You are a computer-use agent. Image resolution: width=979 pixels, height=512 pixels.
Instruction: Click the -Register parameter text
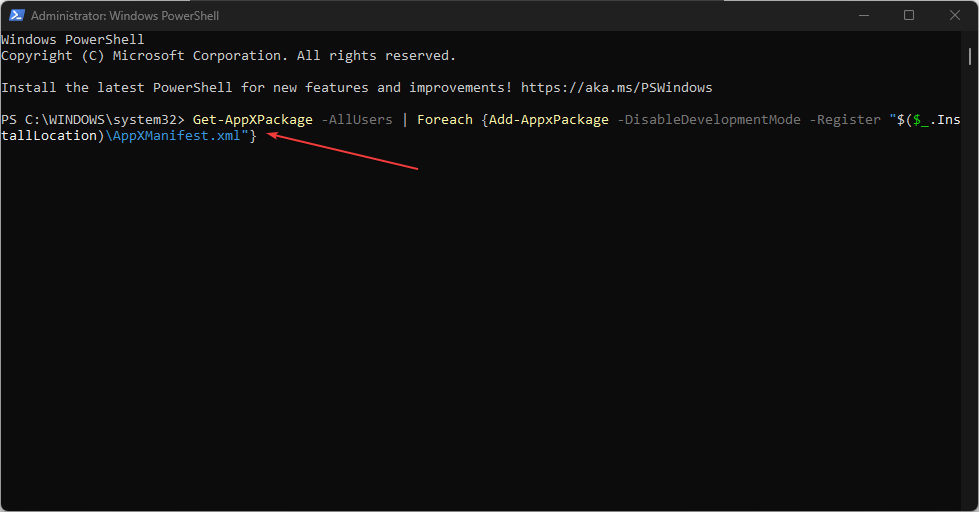(845, 120)
